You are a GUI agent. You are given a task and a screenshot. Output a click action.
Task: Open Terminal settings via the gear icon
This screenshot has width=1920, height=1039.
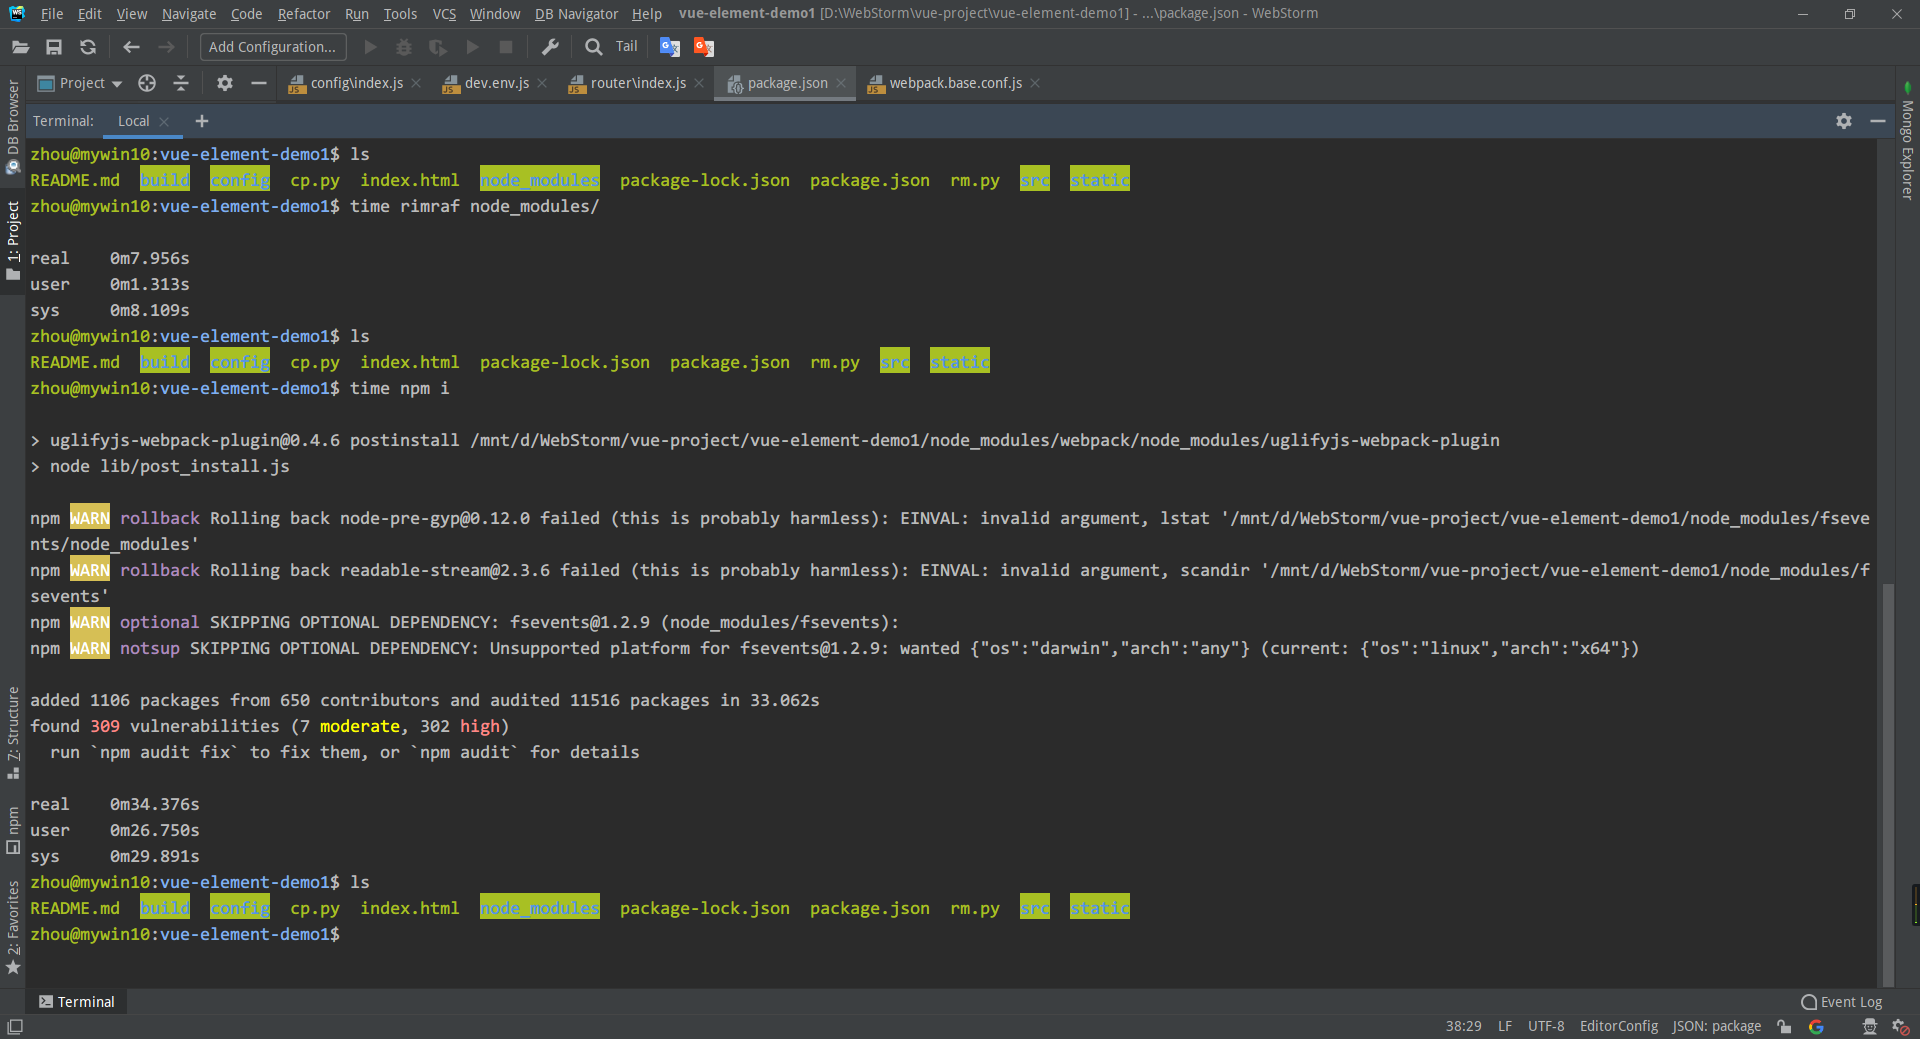[1843, 121]
